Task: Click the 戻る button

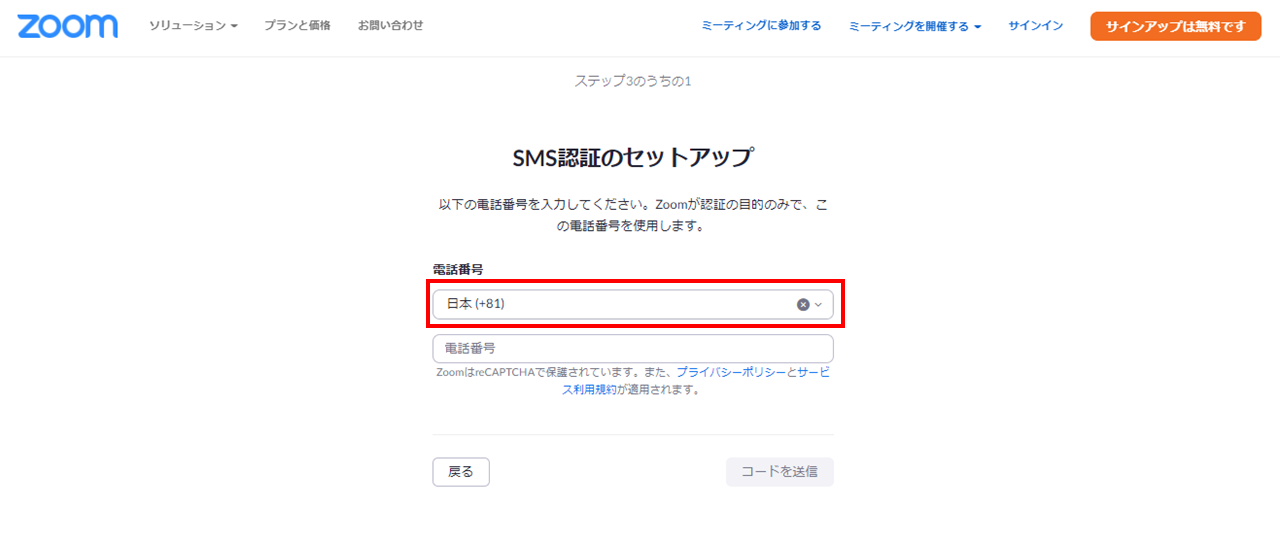Action: coord(461,472)
